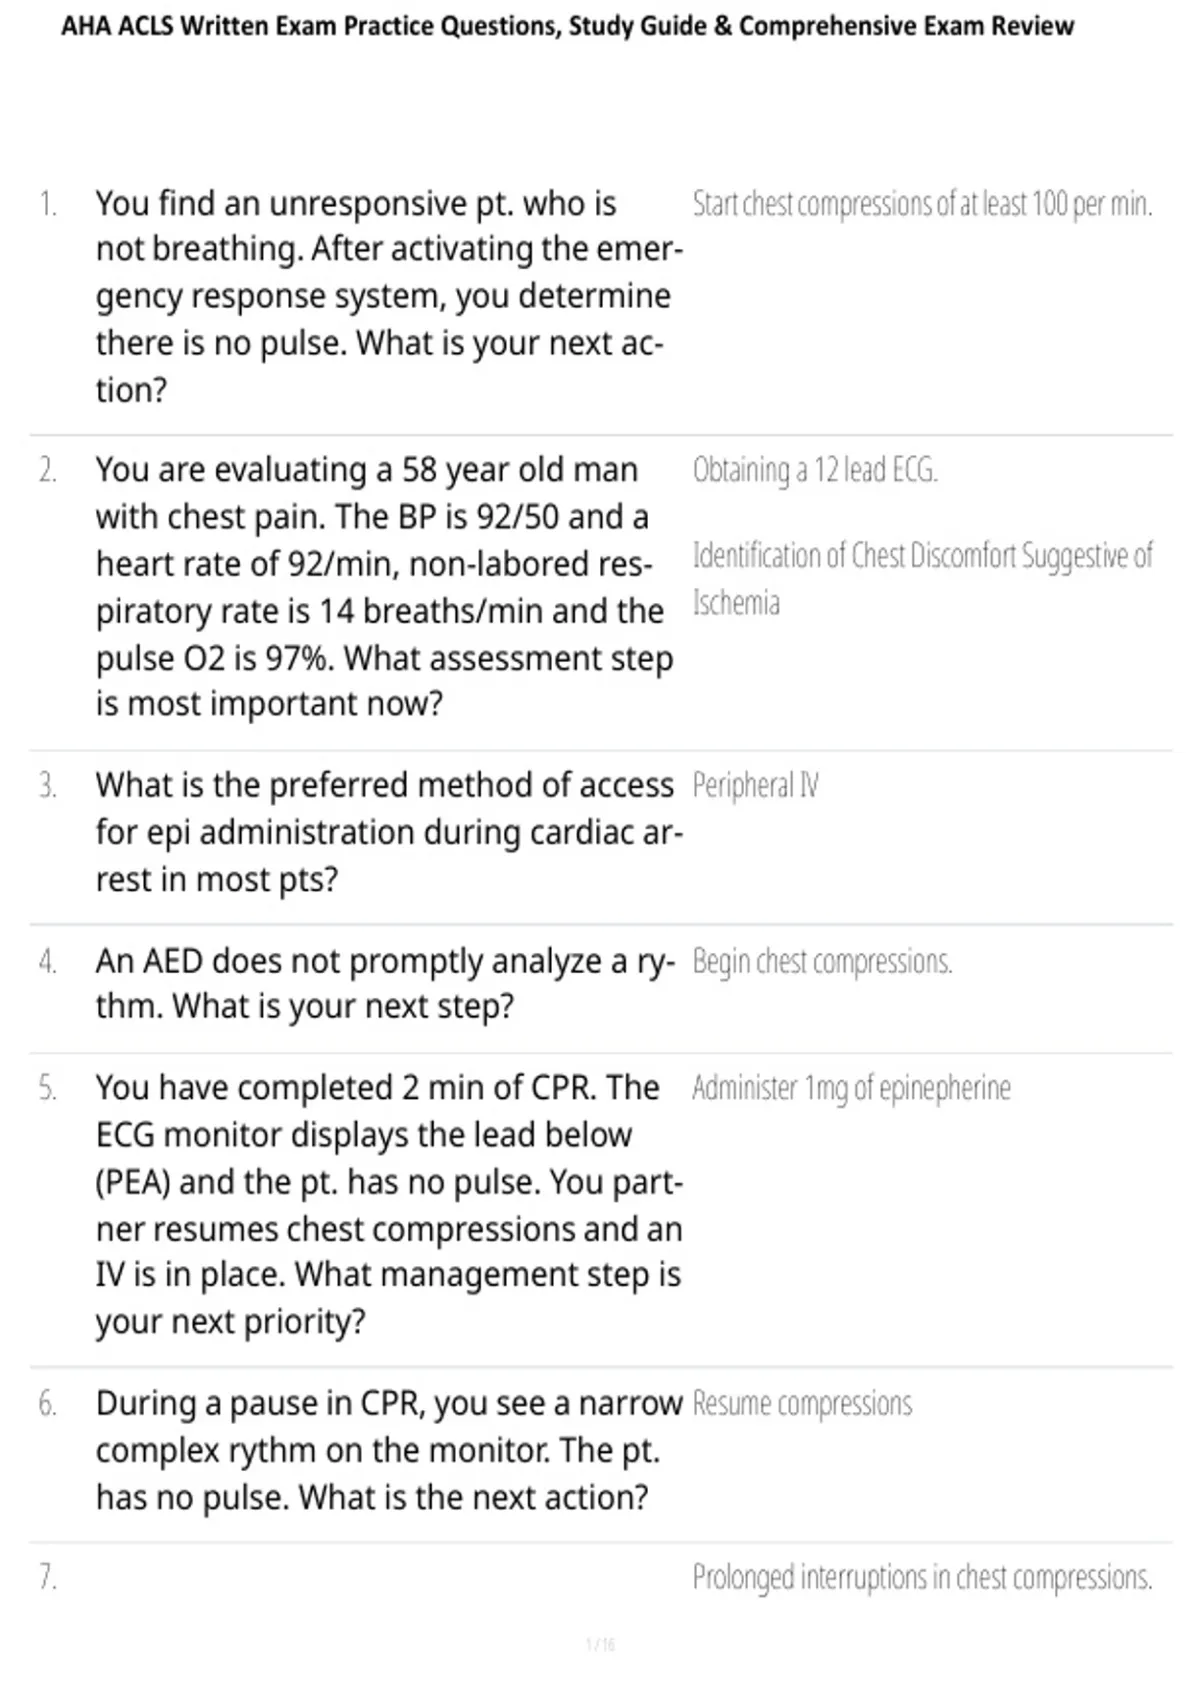
Task: Click answer 'Begin chest compressions.'
Action: coord(822,962)
